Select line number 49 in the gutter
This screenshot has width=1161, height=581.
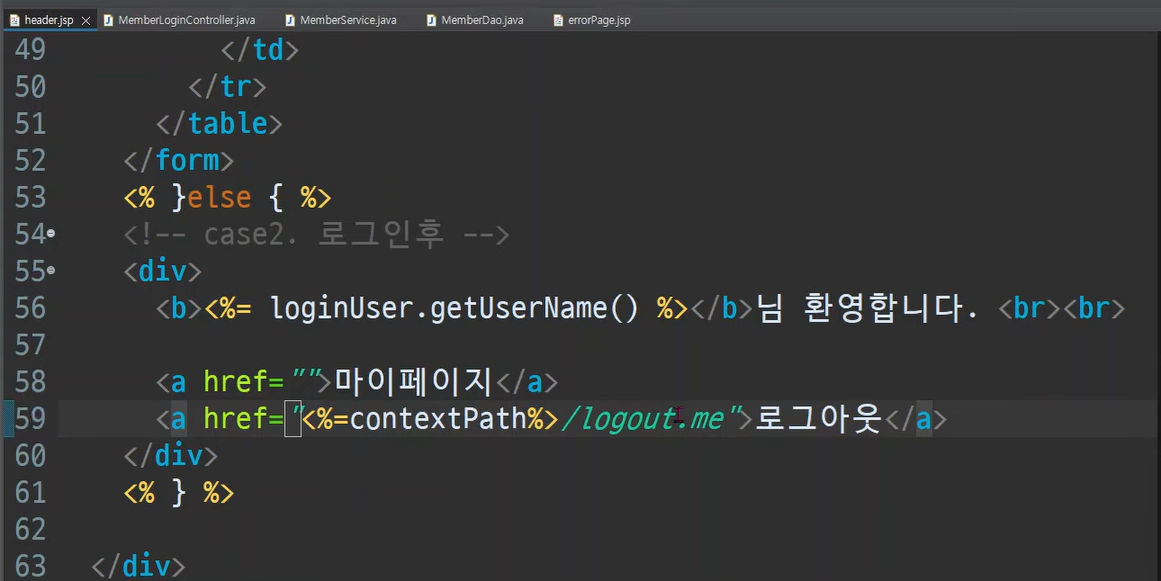[30, 50]
